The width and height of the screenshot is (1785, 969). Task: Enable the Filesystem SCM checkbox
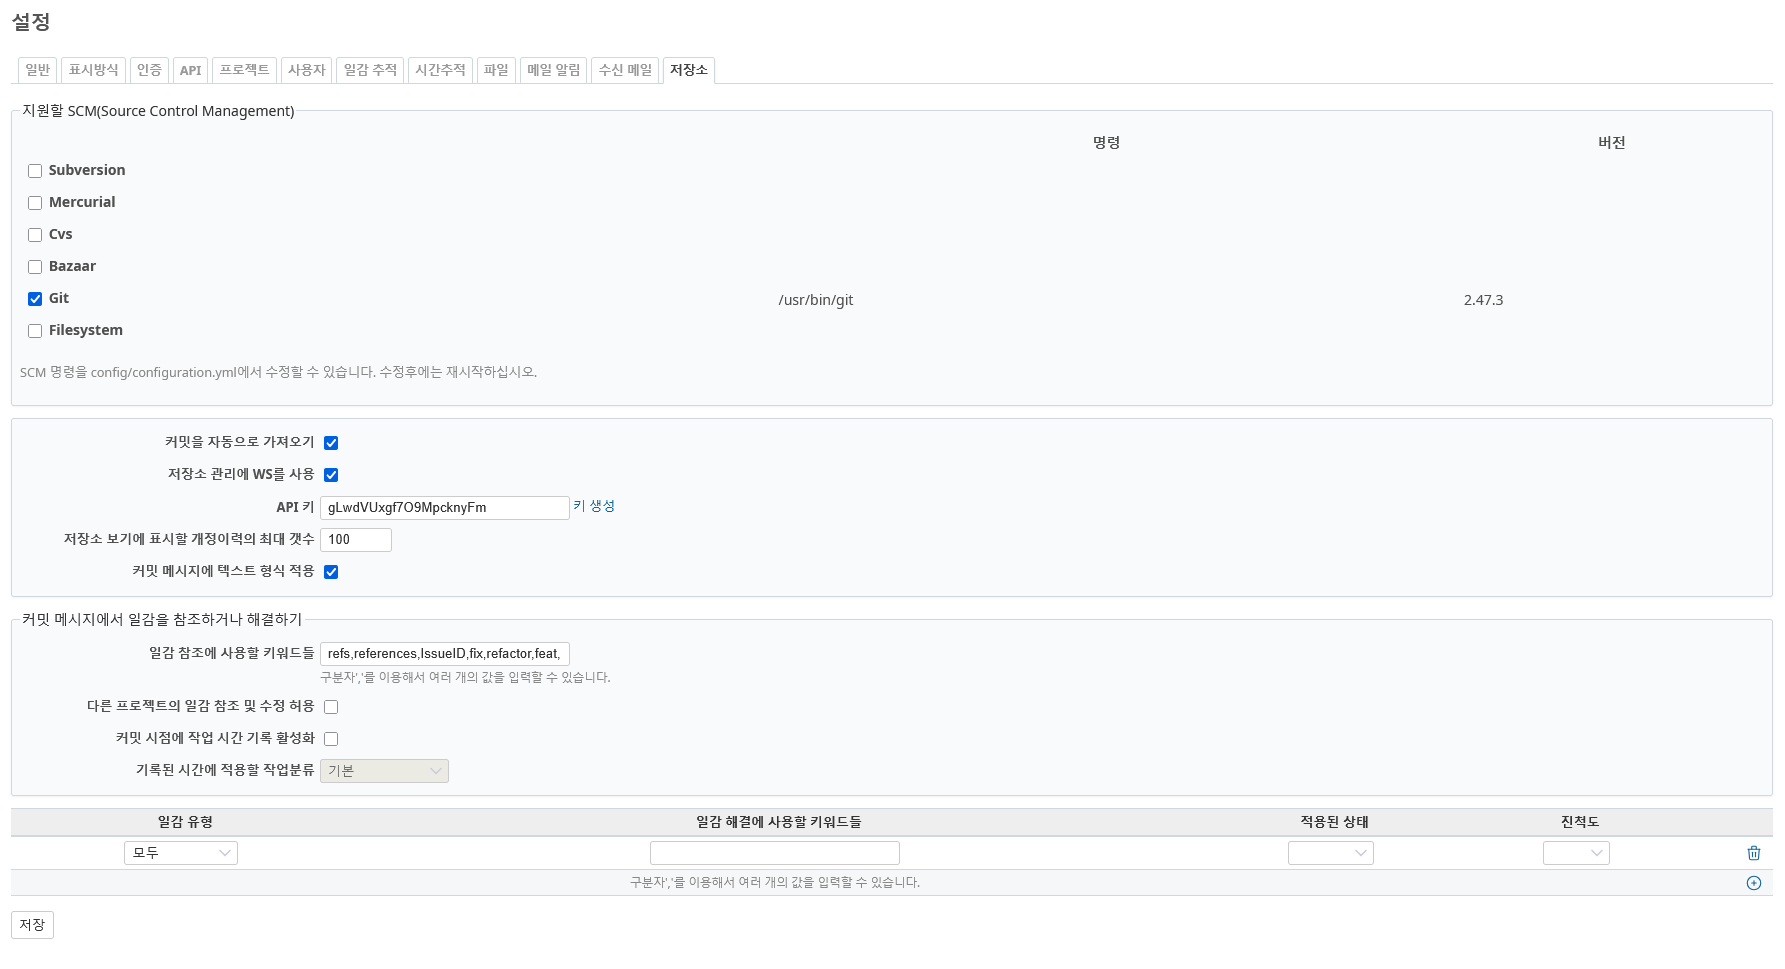click(x=35, y=330)
